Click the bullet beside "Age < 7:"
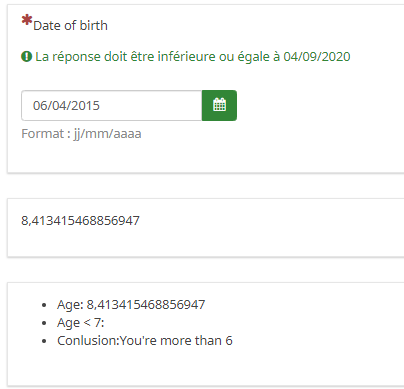Viewport: 404px width, 389px height. click(44, 323)
